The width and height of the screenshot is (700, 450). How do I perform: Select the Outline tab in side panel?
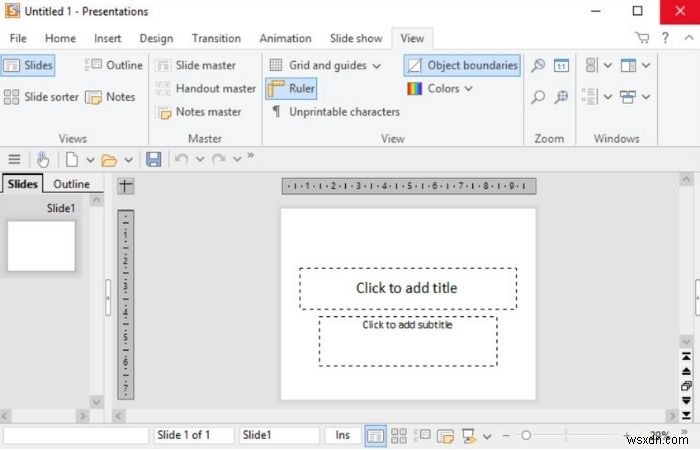[71, 184]
